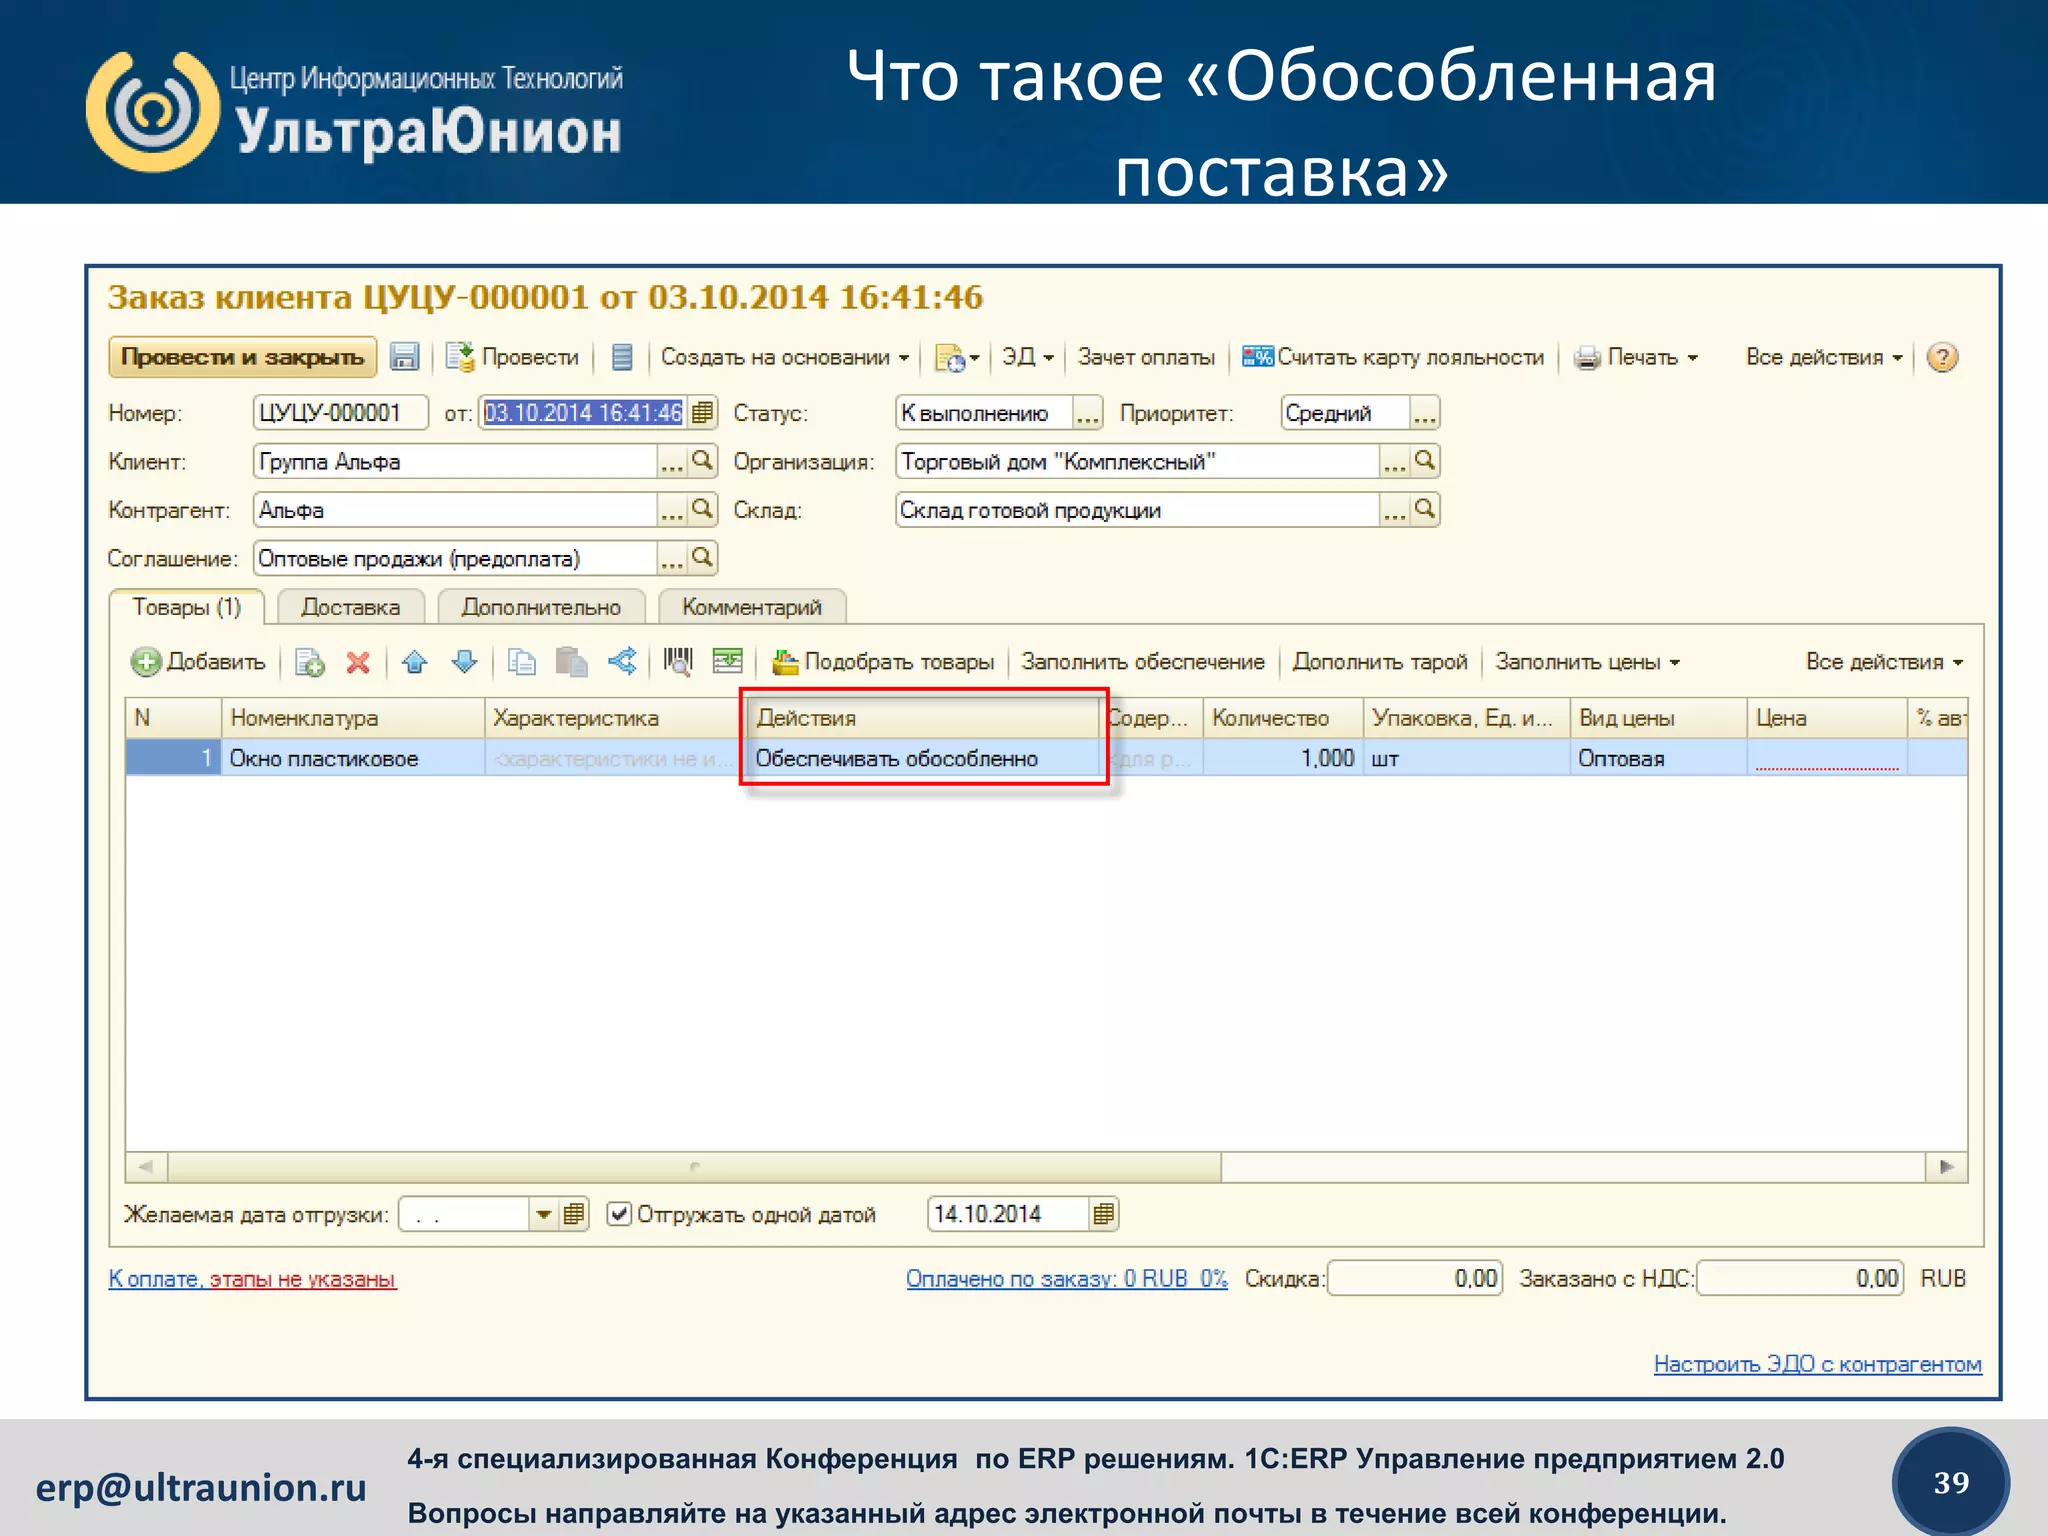
Task: Click the Оптовая price type cell
Action: pos(1658,758)
